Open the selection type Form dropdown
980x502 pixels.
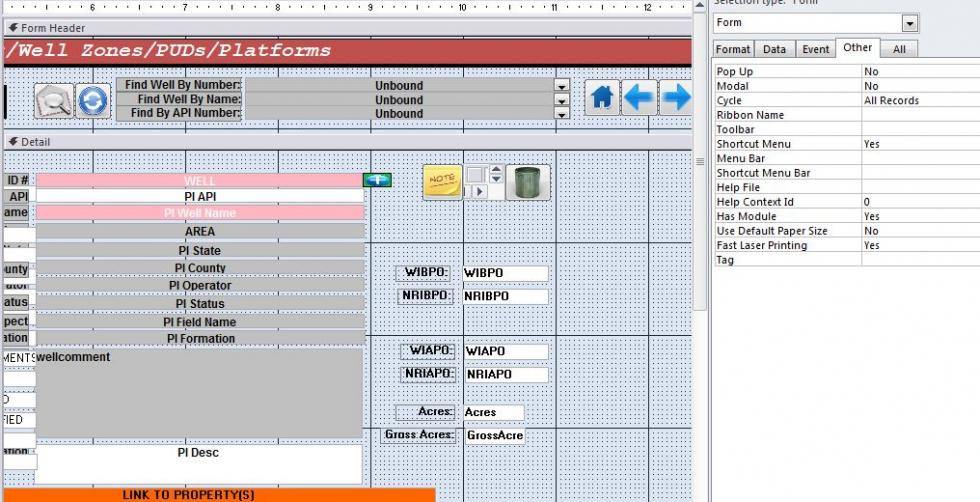click(x=910, y=24)
